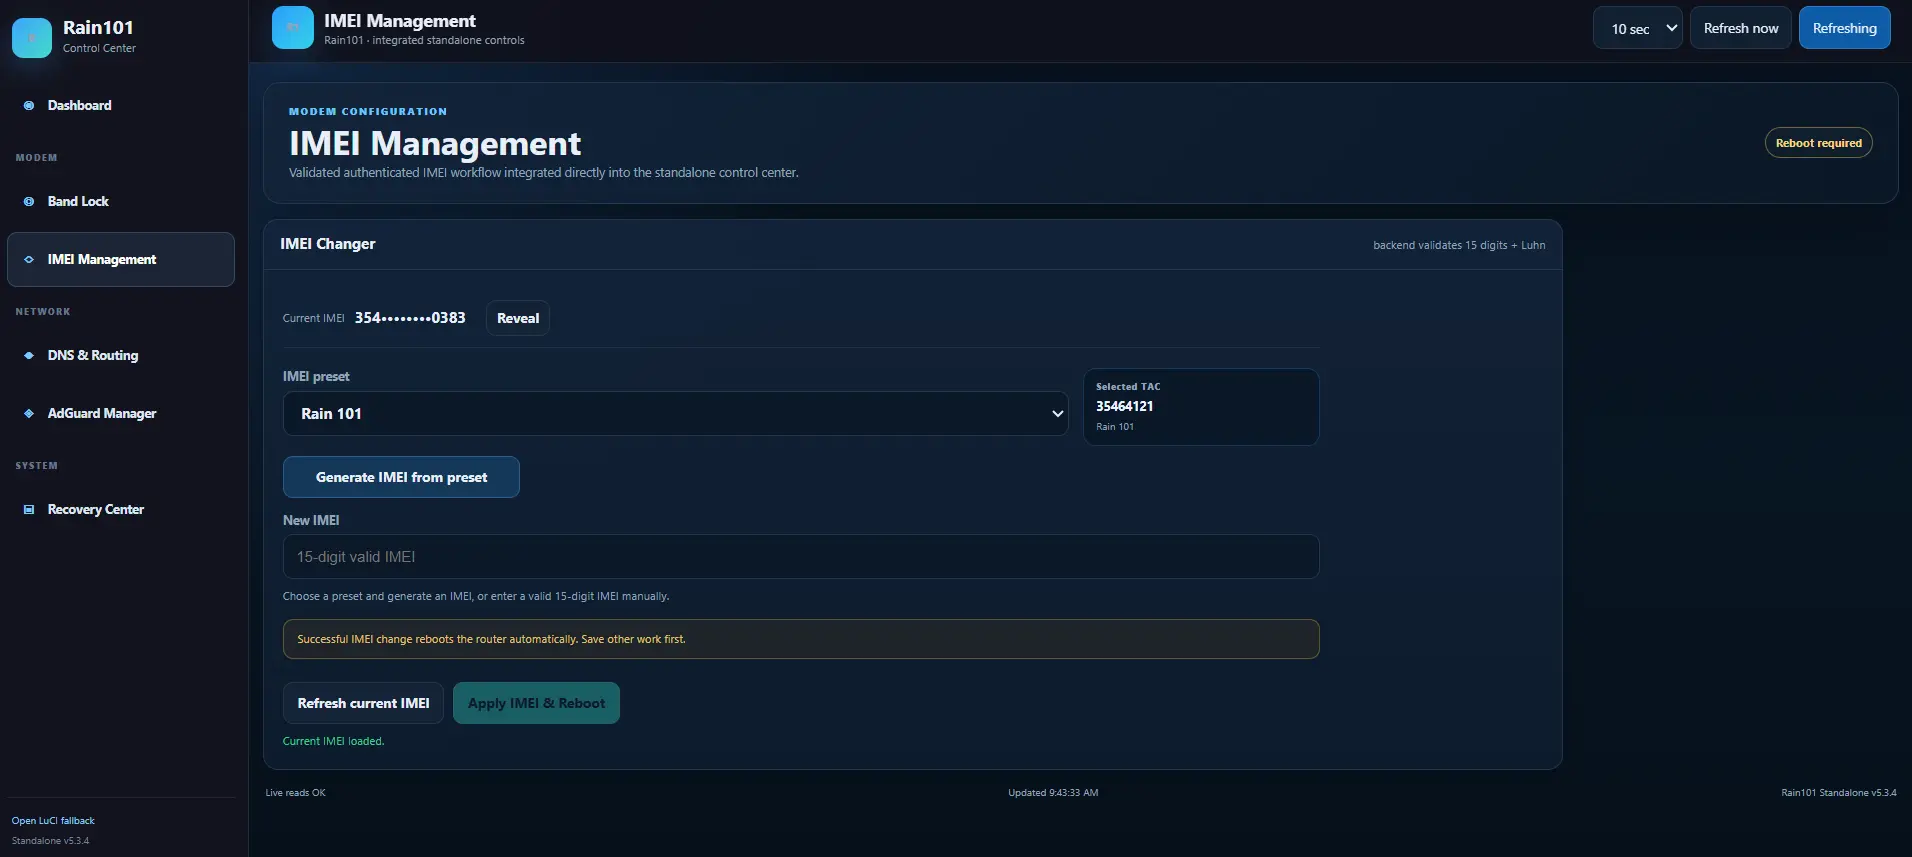The width and height of the screenshot is (1912, 857).
Task: Open LuCI fallback link
Action: [x=53, y=821]
